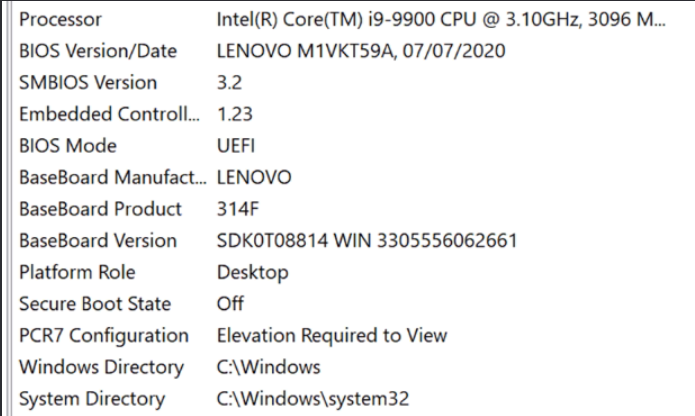The width and height of the screenshot is (695, 416).
Task: Select the Platform Role row label
Action: [77, 272]
